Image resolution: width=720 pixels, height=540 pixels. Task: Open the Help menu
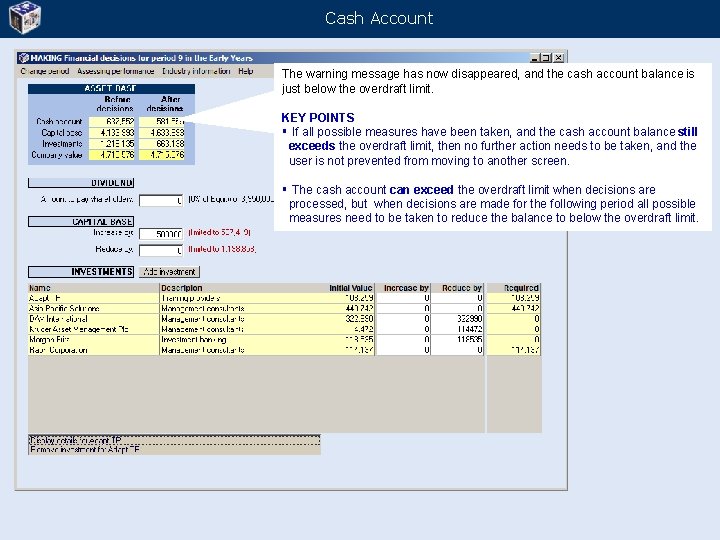coord(246,71)
